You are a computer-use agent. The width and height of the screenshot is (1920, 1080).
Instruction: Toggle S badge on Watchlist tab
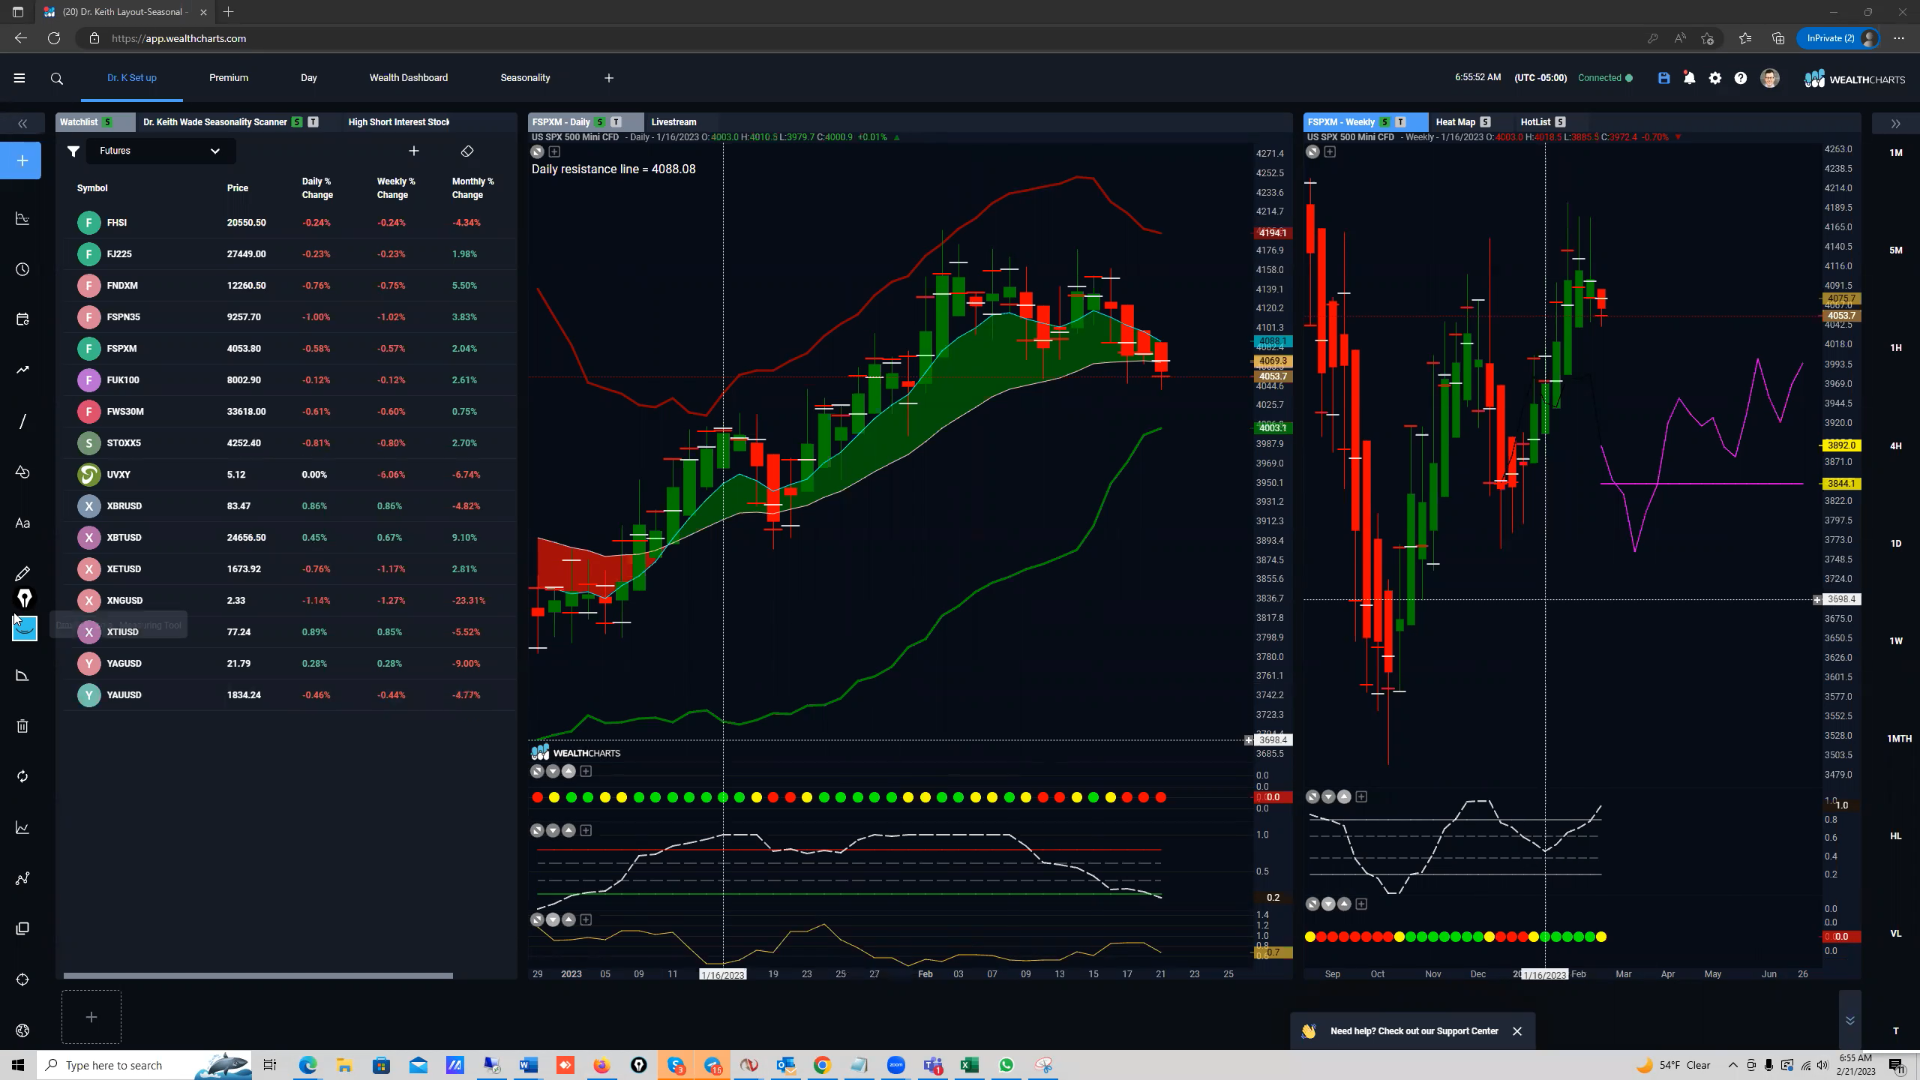click(107, 122)
